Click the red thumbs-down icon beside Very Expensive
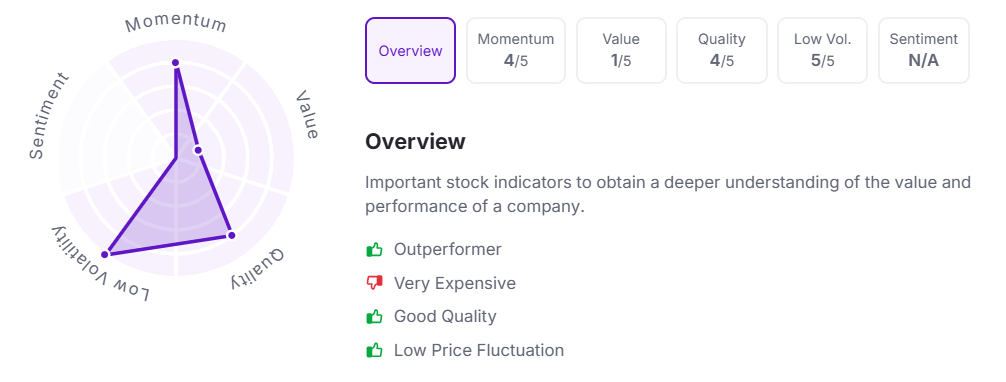This screenshot has height=382, width=1006. [374, 283]
